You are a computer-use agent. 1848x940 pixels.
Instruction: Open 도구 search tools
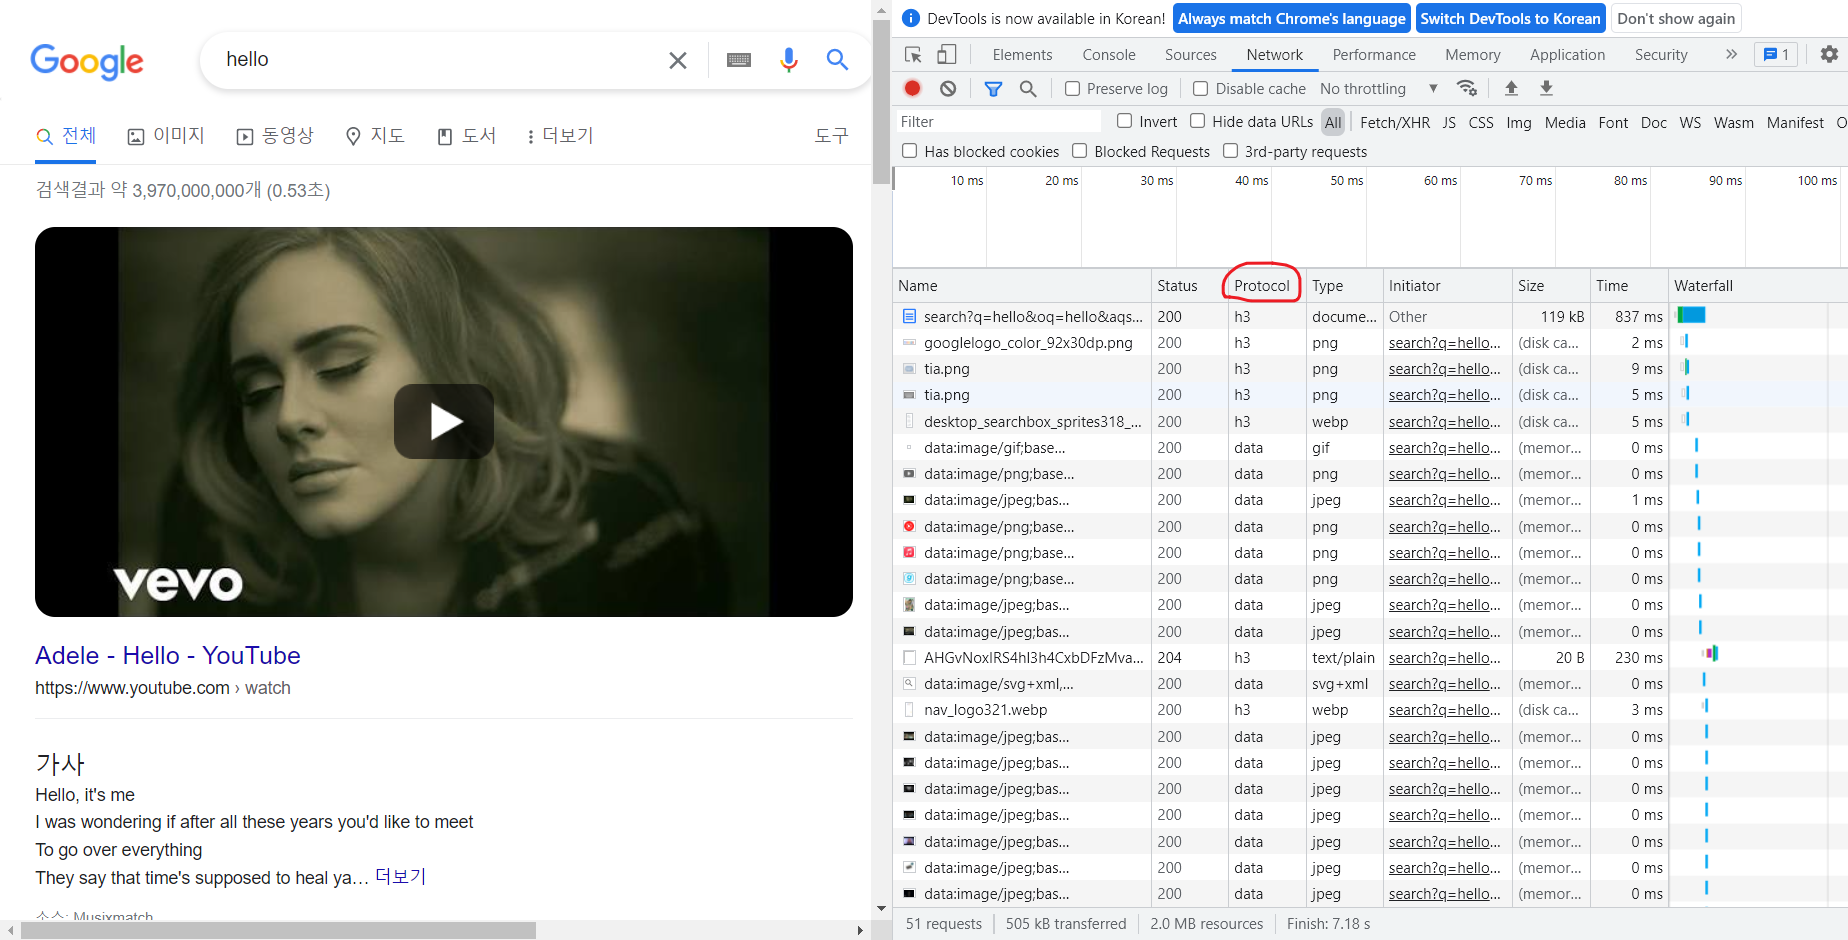tap(831, 136)
